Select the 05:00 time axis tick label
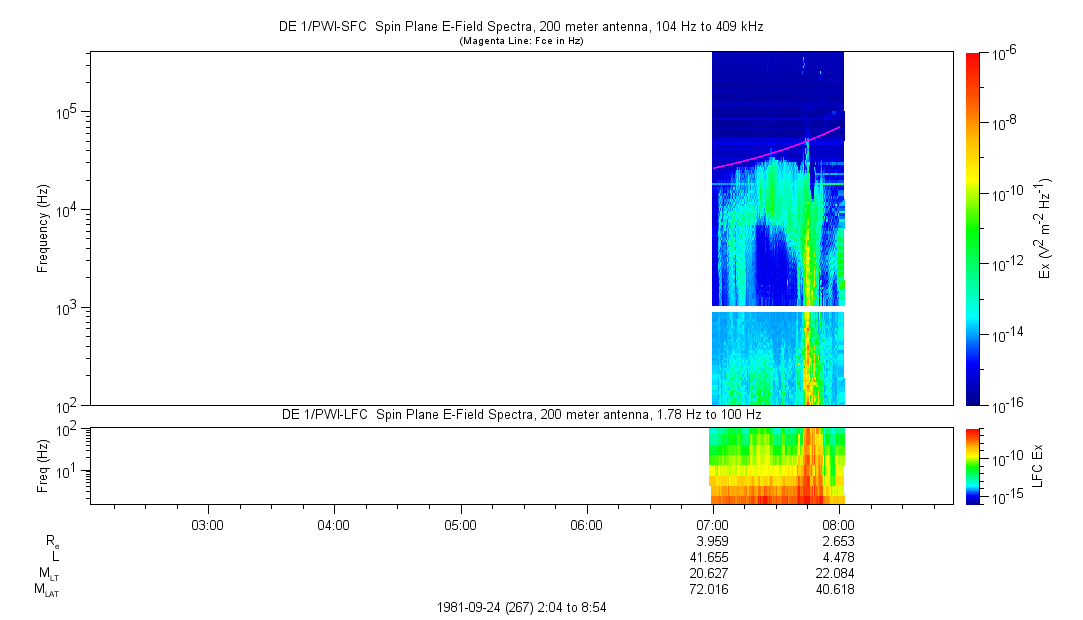The image size is (1083, 620). pos(460,524)
